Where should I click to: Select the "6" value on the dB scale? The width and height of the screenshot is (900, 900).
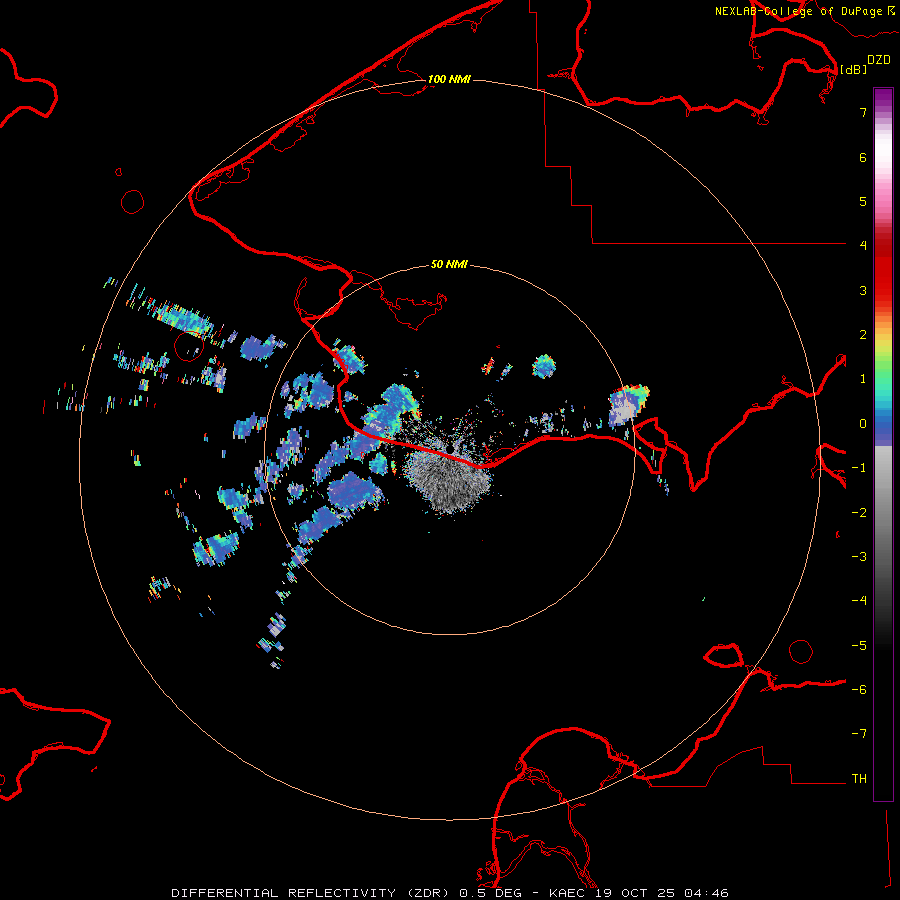point(863,157)
